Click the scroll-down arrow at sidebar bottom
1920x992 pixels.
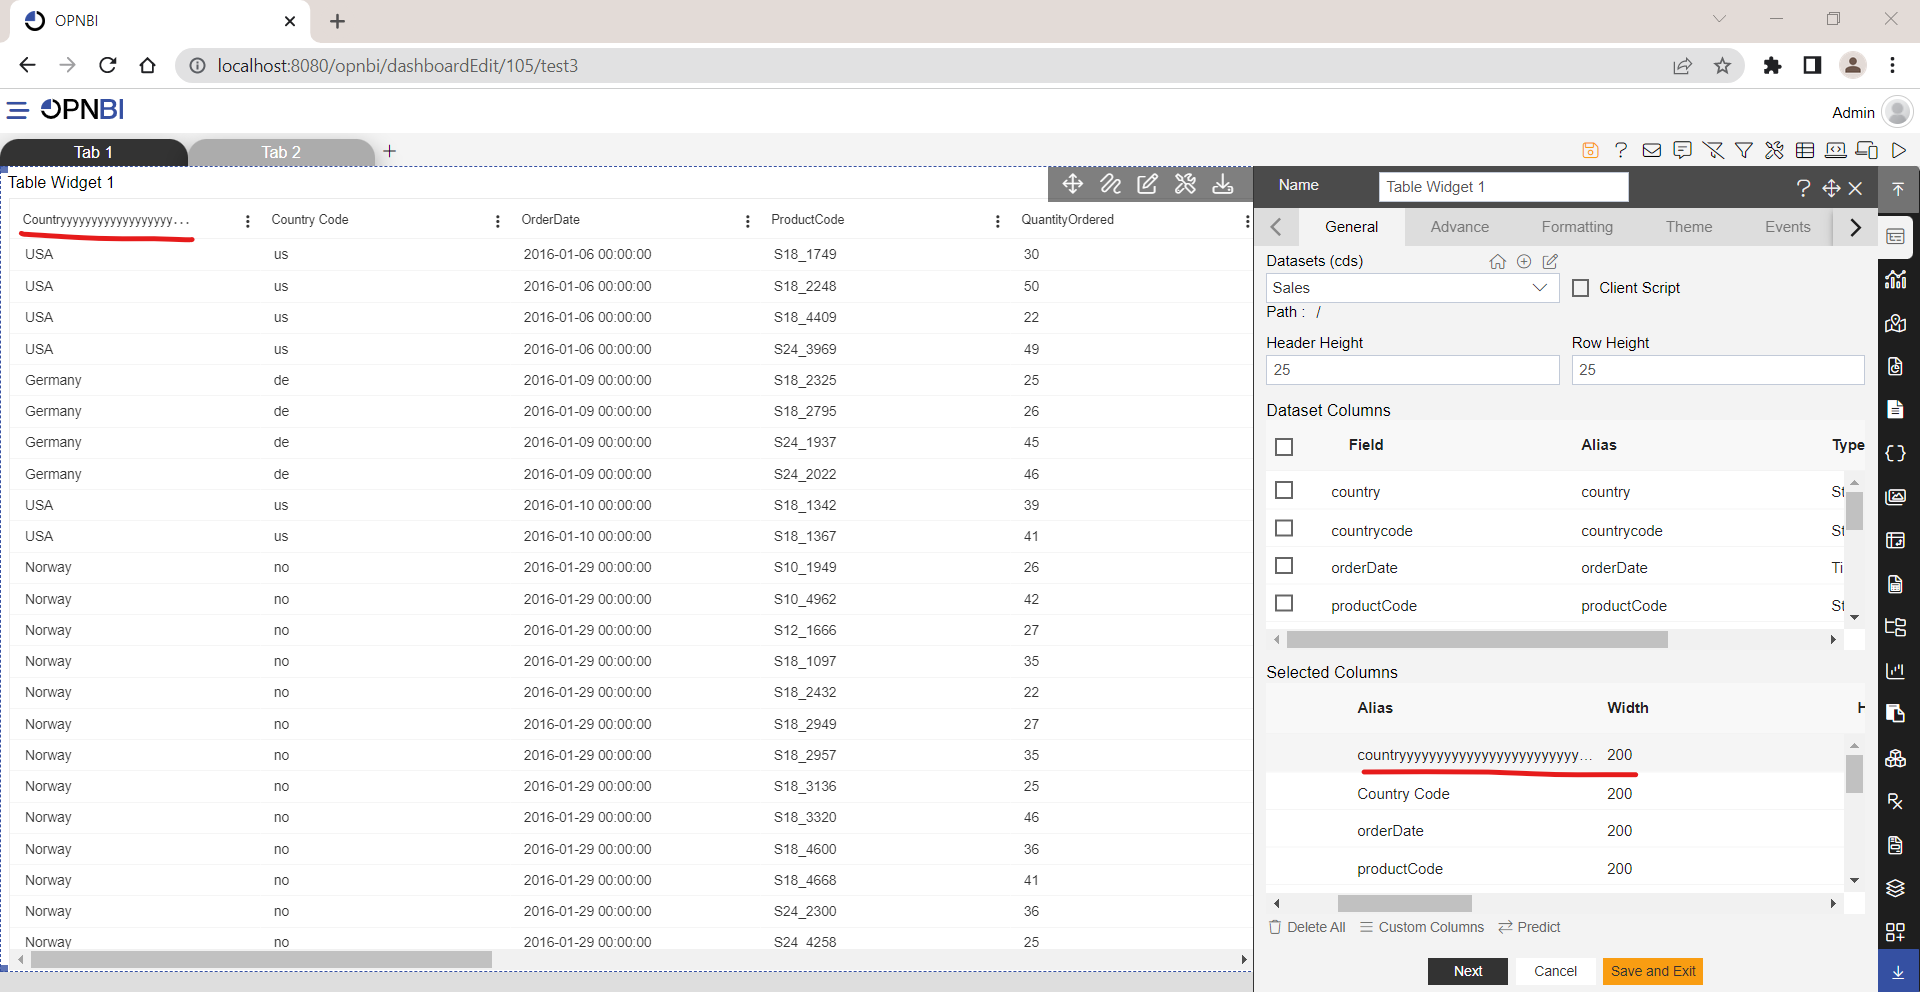pos(1898,972)
